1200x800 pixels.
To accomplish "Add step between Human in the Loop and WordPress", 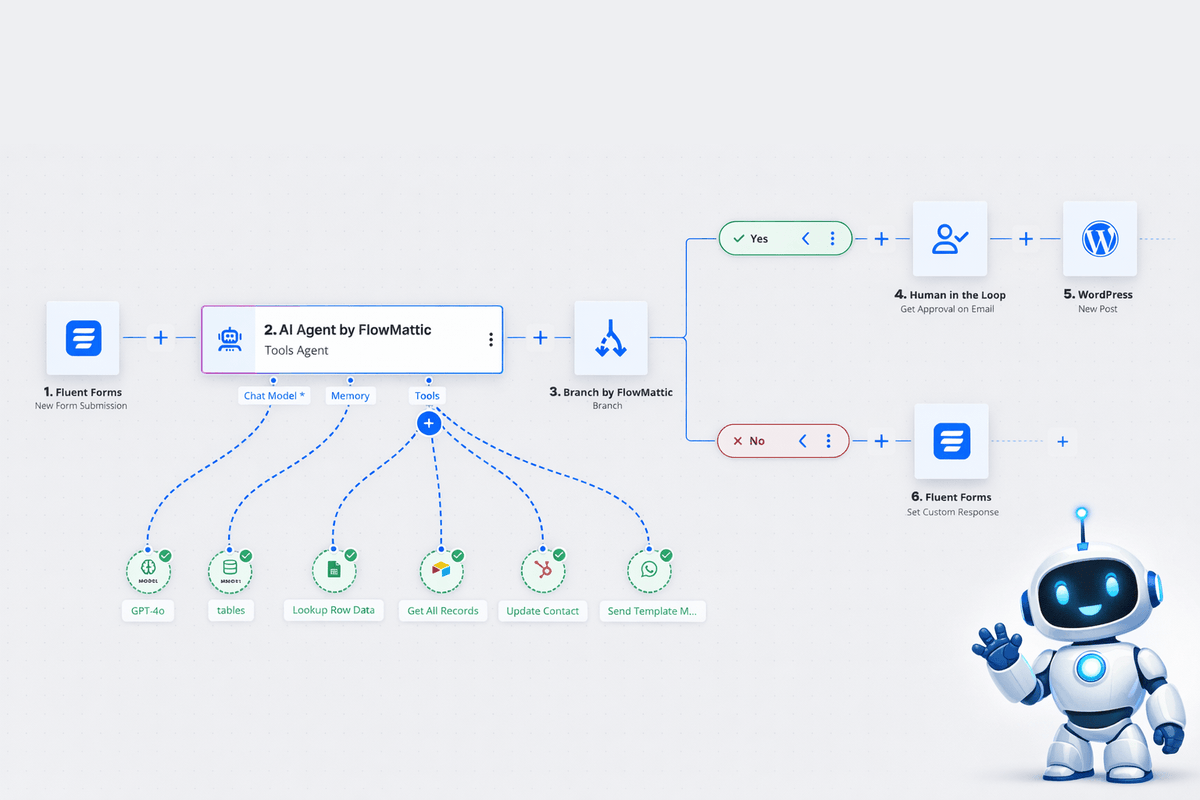I will [1025, 239].
